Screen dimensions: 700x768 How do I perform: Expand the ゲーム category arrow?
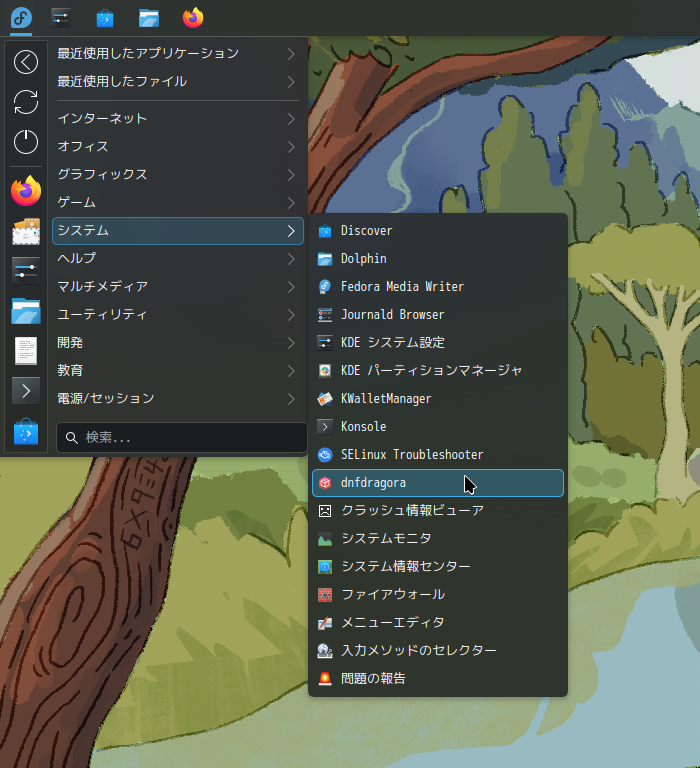[291, 202]
